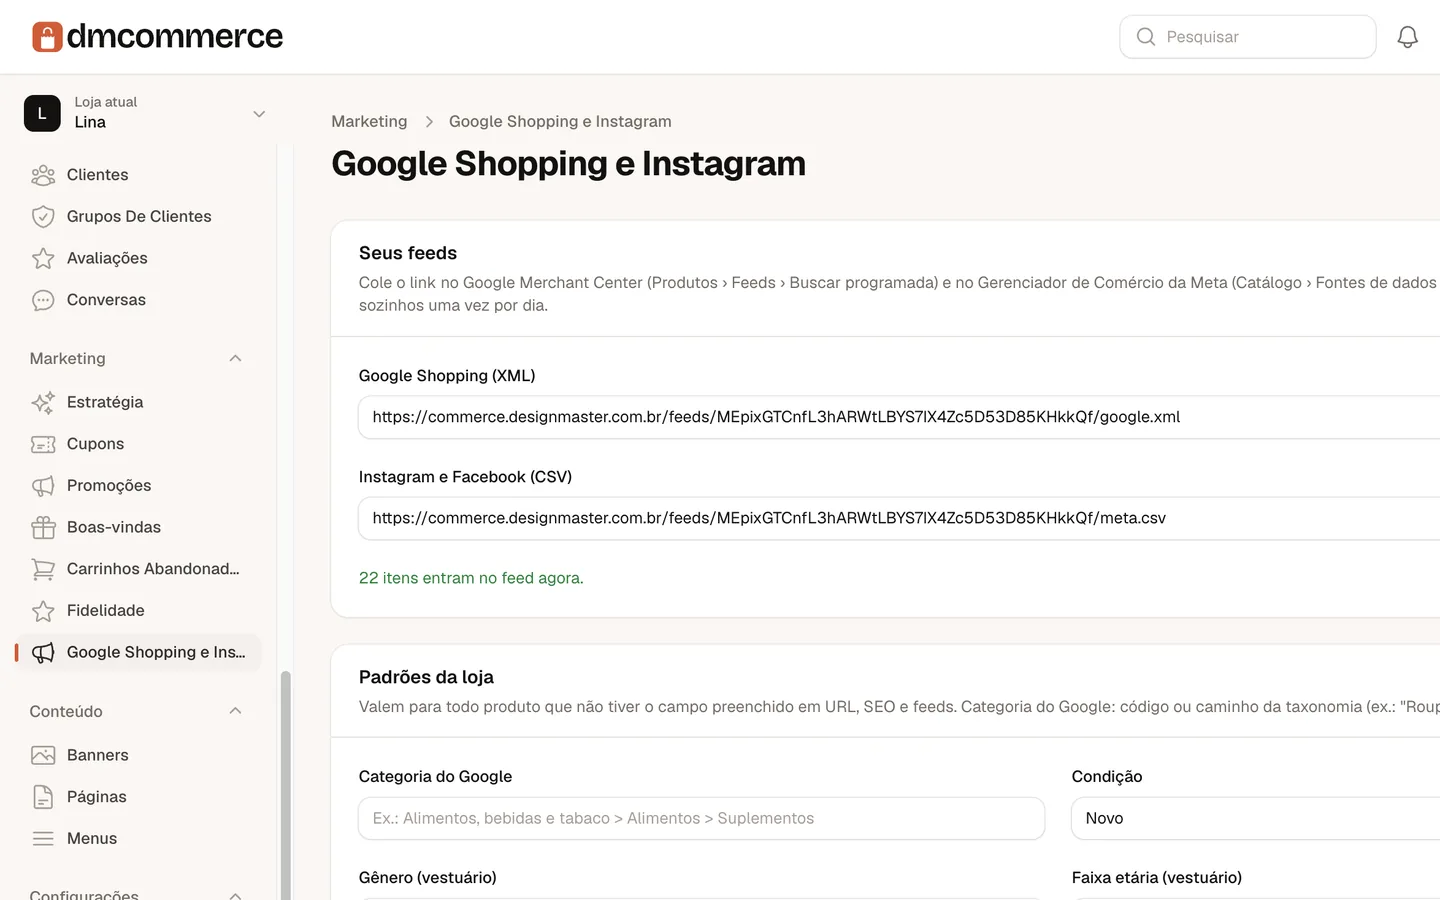
Task: Open the Condição dropdown showing Novo
Action: coord(1256,818)
